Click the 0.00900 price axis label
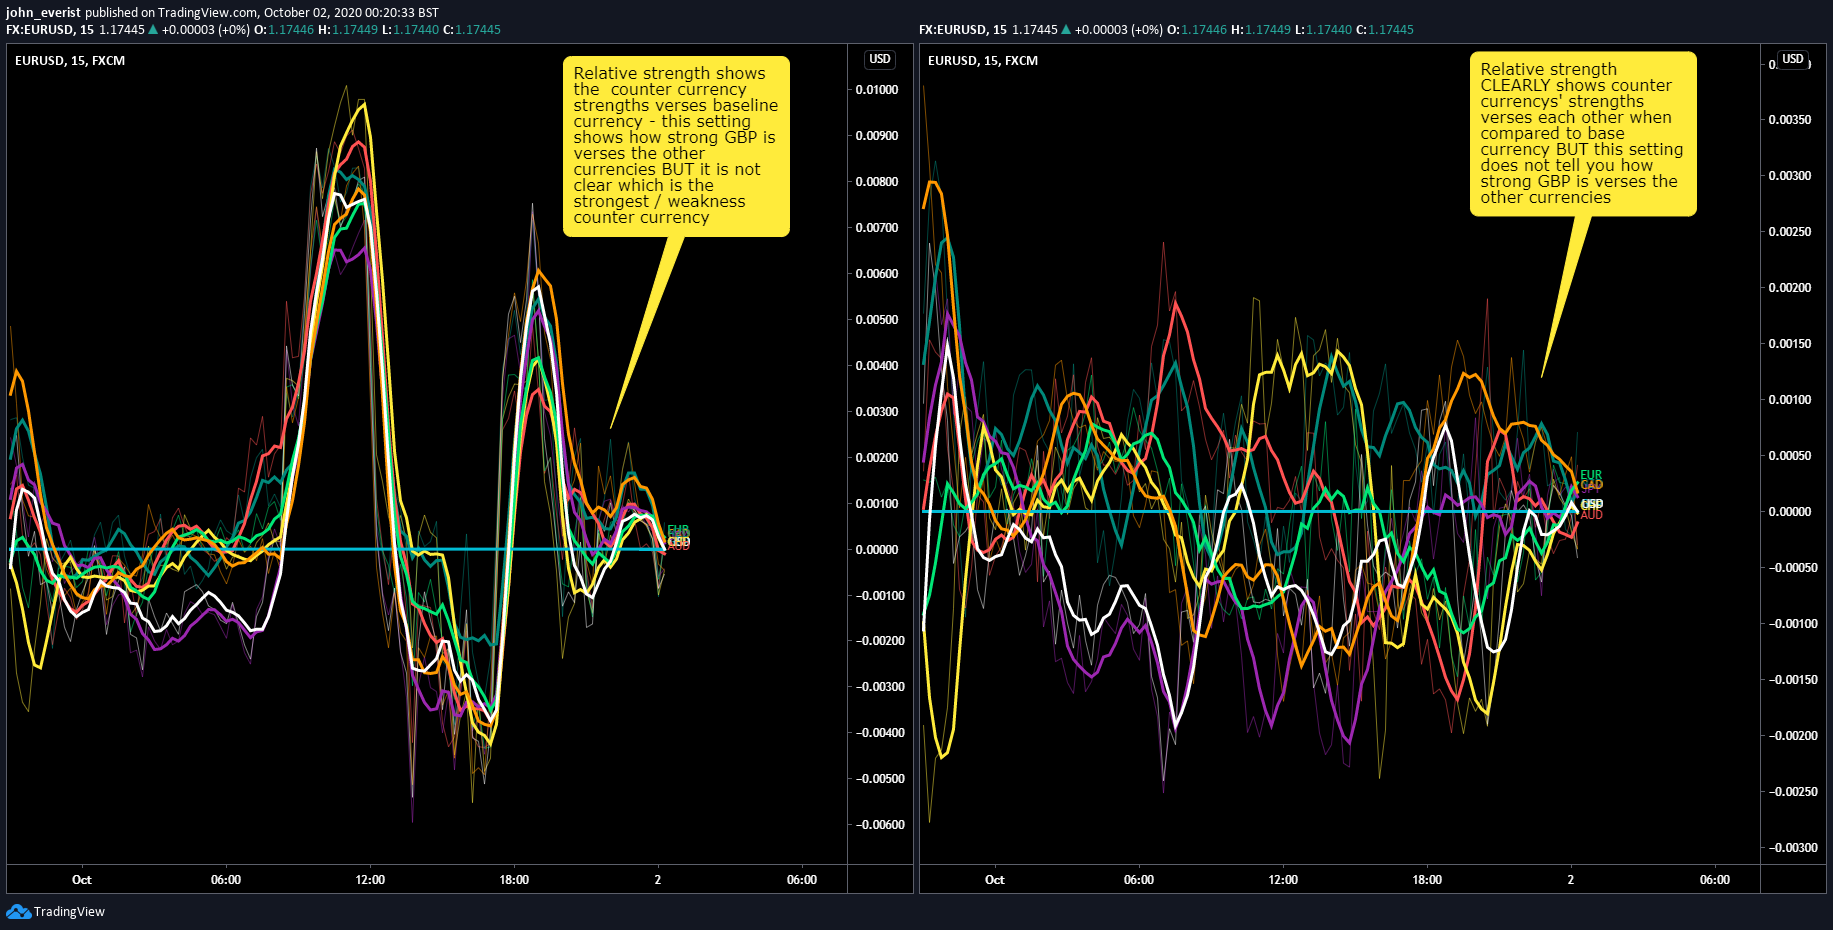Image resolution: width=1833 pixels, height=930 pixels. pyautogui.click(x=877, y=136)
